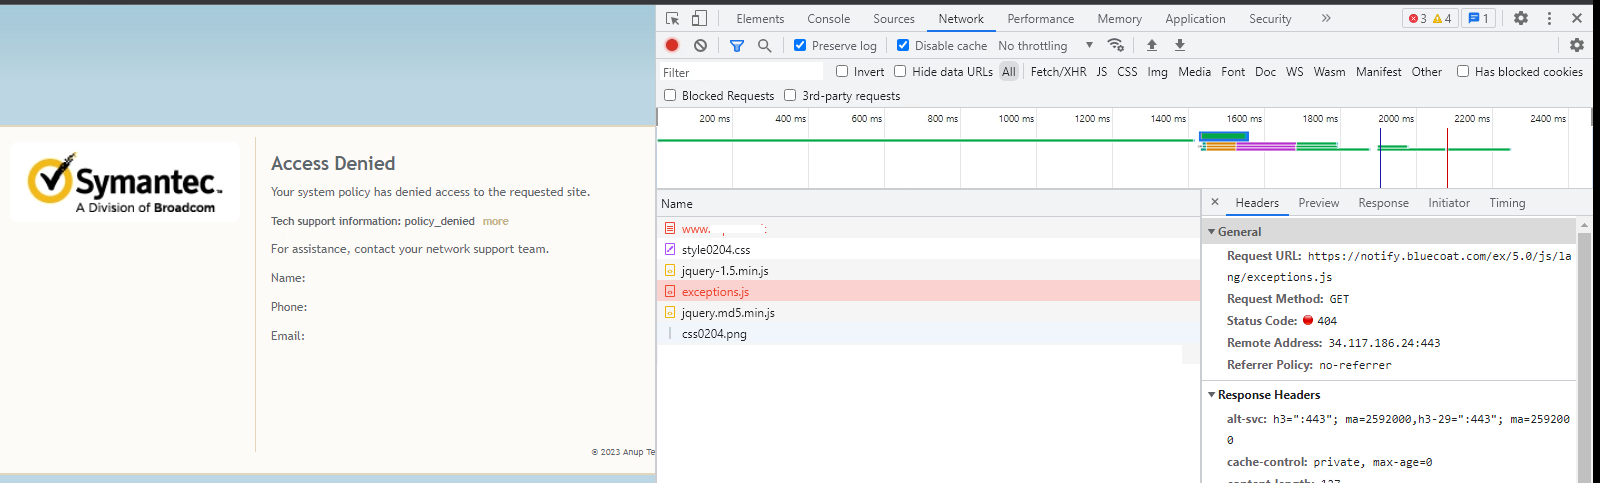Collapse the General headers section
1600x483 pixels.
(1212, 231)
